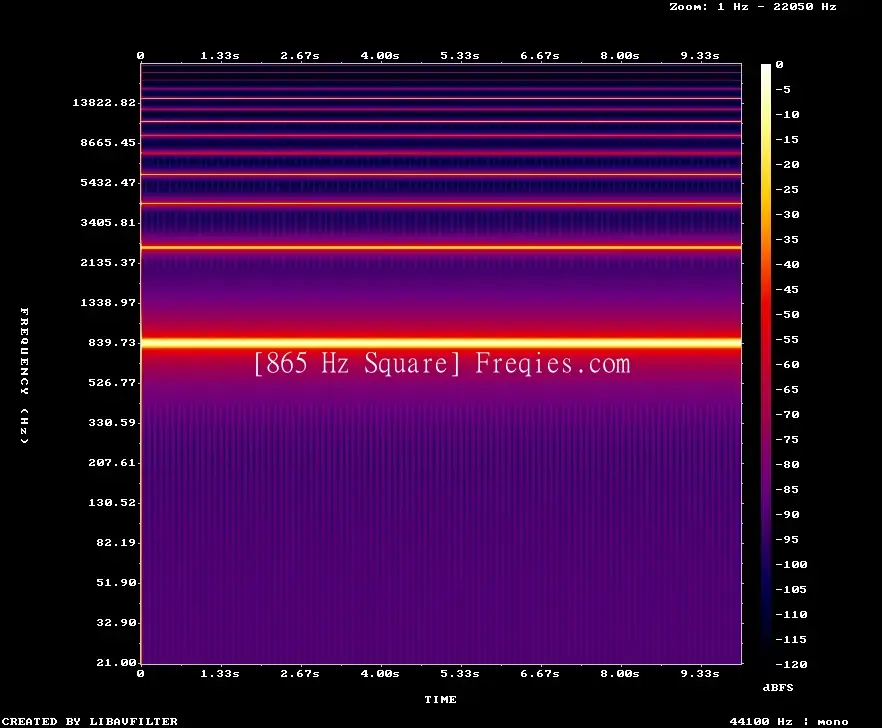The image size is (882, 728).
Task: Click the 8665.45 frequency tick label
Action: 108,142
